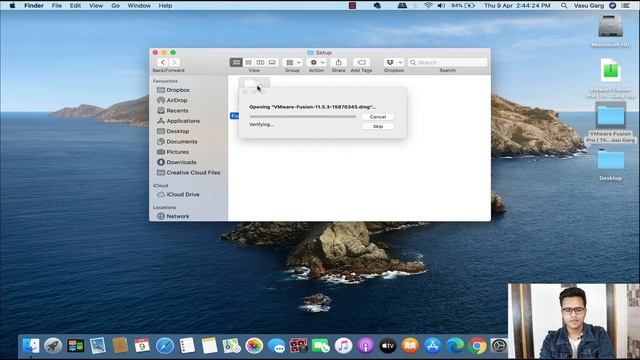Switch Finder to gallery view
Screen dimensions: 640x360
click(x=272, y=62)
